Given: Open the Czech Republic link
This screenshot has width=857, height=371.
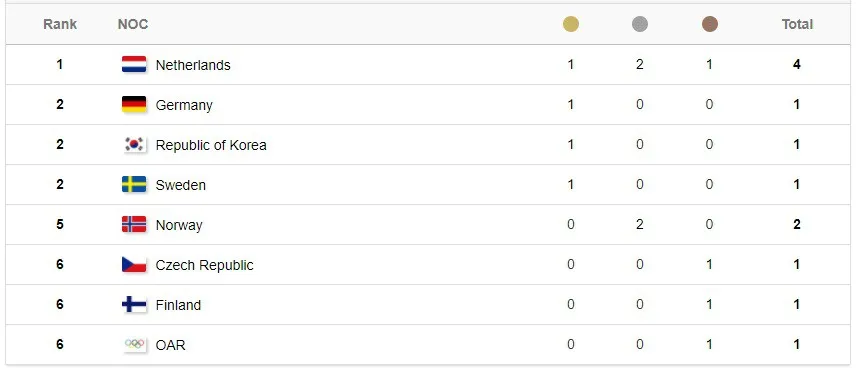Looking at the screenshot, I should (204, 265).
